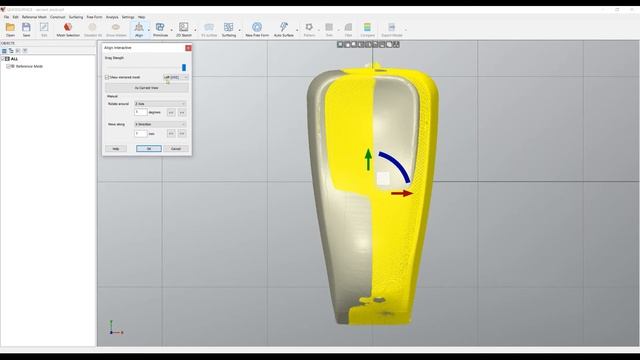Open the Reference Mesh menu
Screen dimensions: 640x360
[34, 17]
